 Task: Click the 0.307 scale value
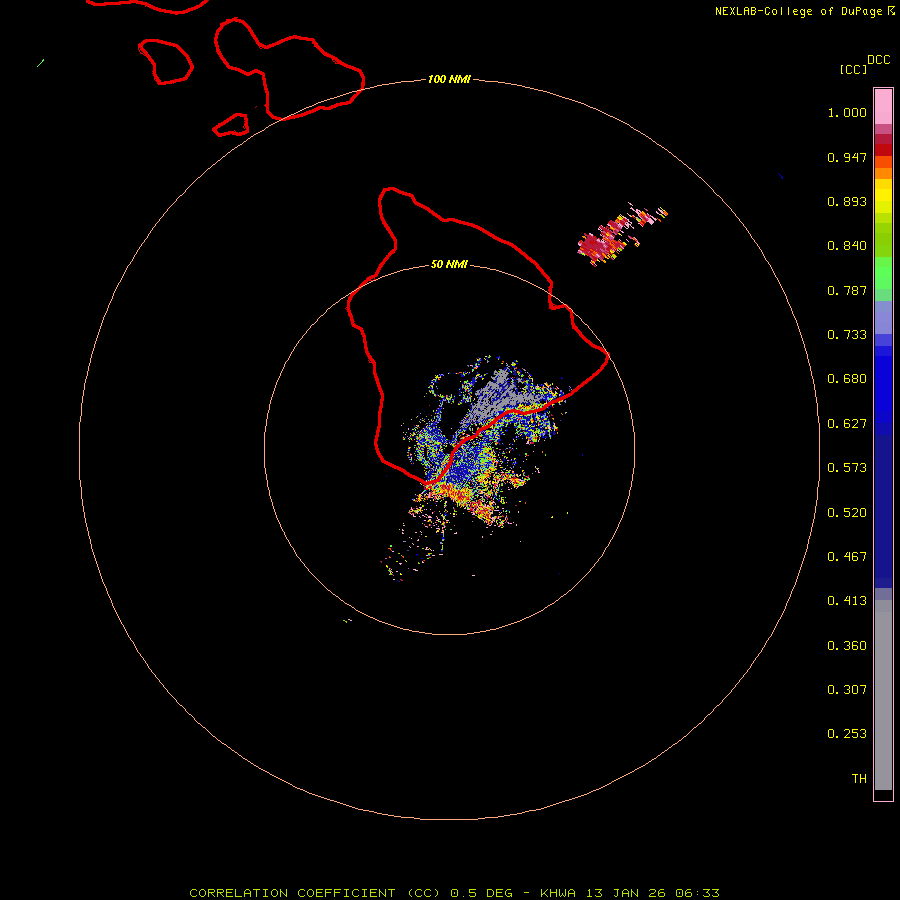click(847, 690)
